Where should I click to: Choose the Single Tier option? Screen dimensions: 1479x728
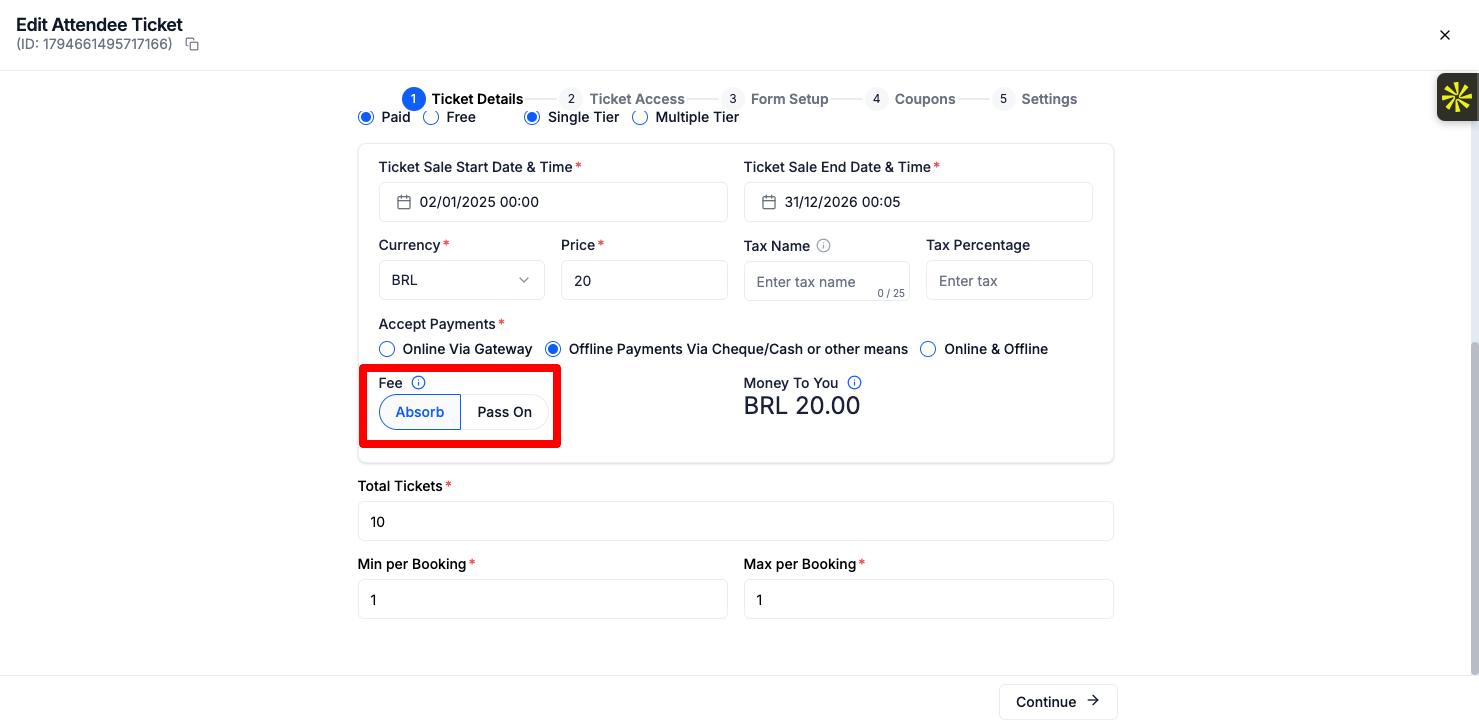[x=533, y=117]
